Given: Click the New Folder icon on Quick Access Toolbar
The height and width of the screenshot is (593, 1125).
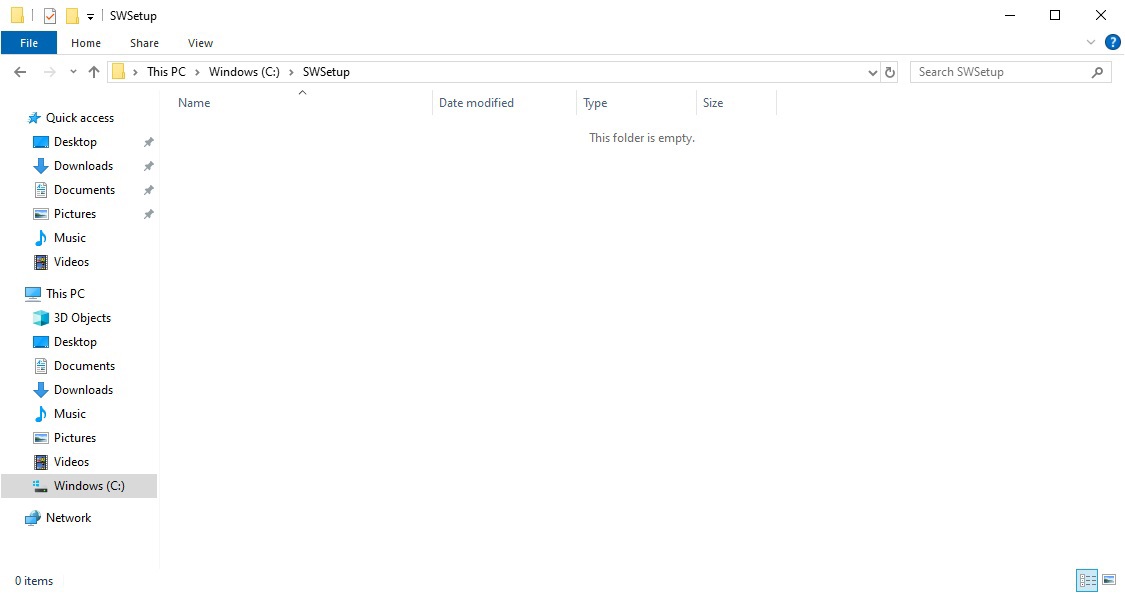Looking at the screenshot, I should tap(71, 15).
